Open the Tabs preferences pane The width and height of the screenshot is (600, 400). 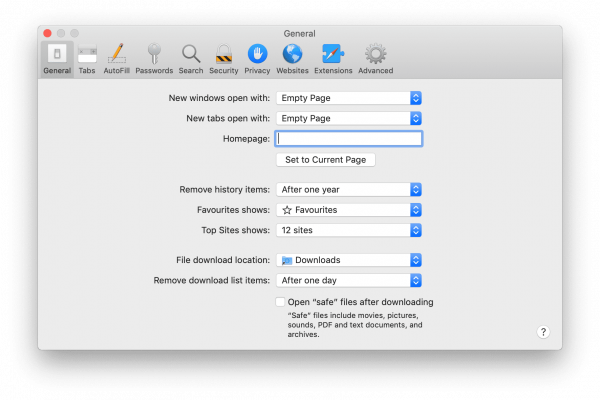click(87, 59)
